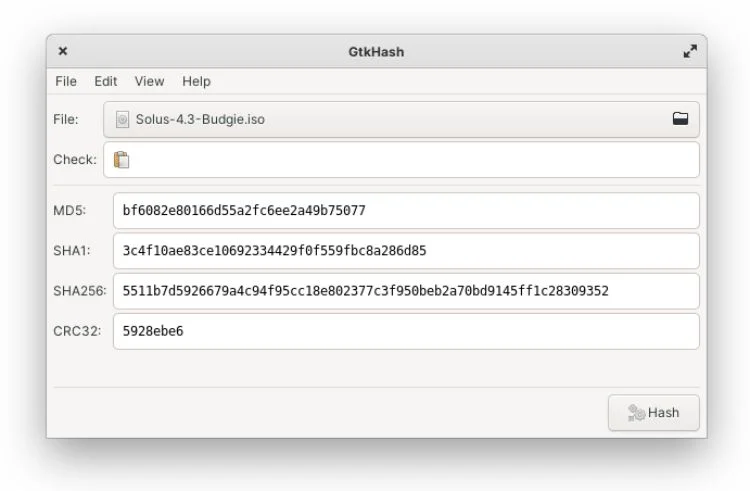Screen dimensions: 750x491
Task: Click the ISO disc file icon
Action: click(122, 120)
